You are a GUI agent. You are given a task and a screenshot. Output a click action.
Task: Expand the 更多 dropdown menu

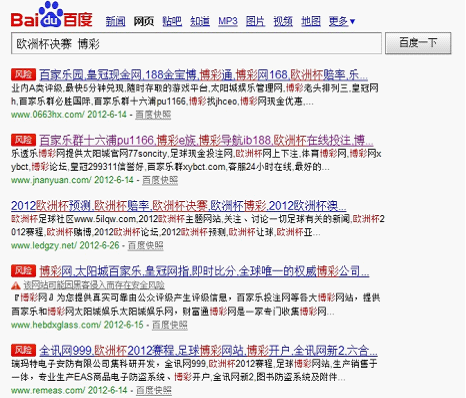pos(342,21)
